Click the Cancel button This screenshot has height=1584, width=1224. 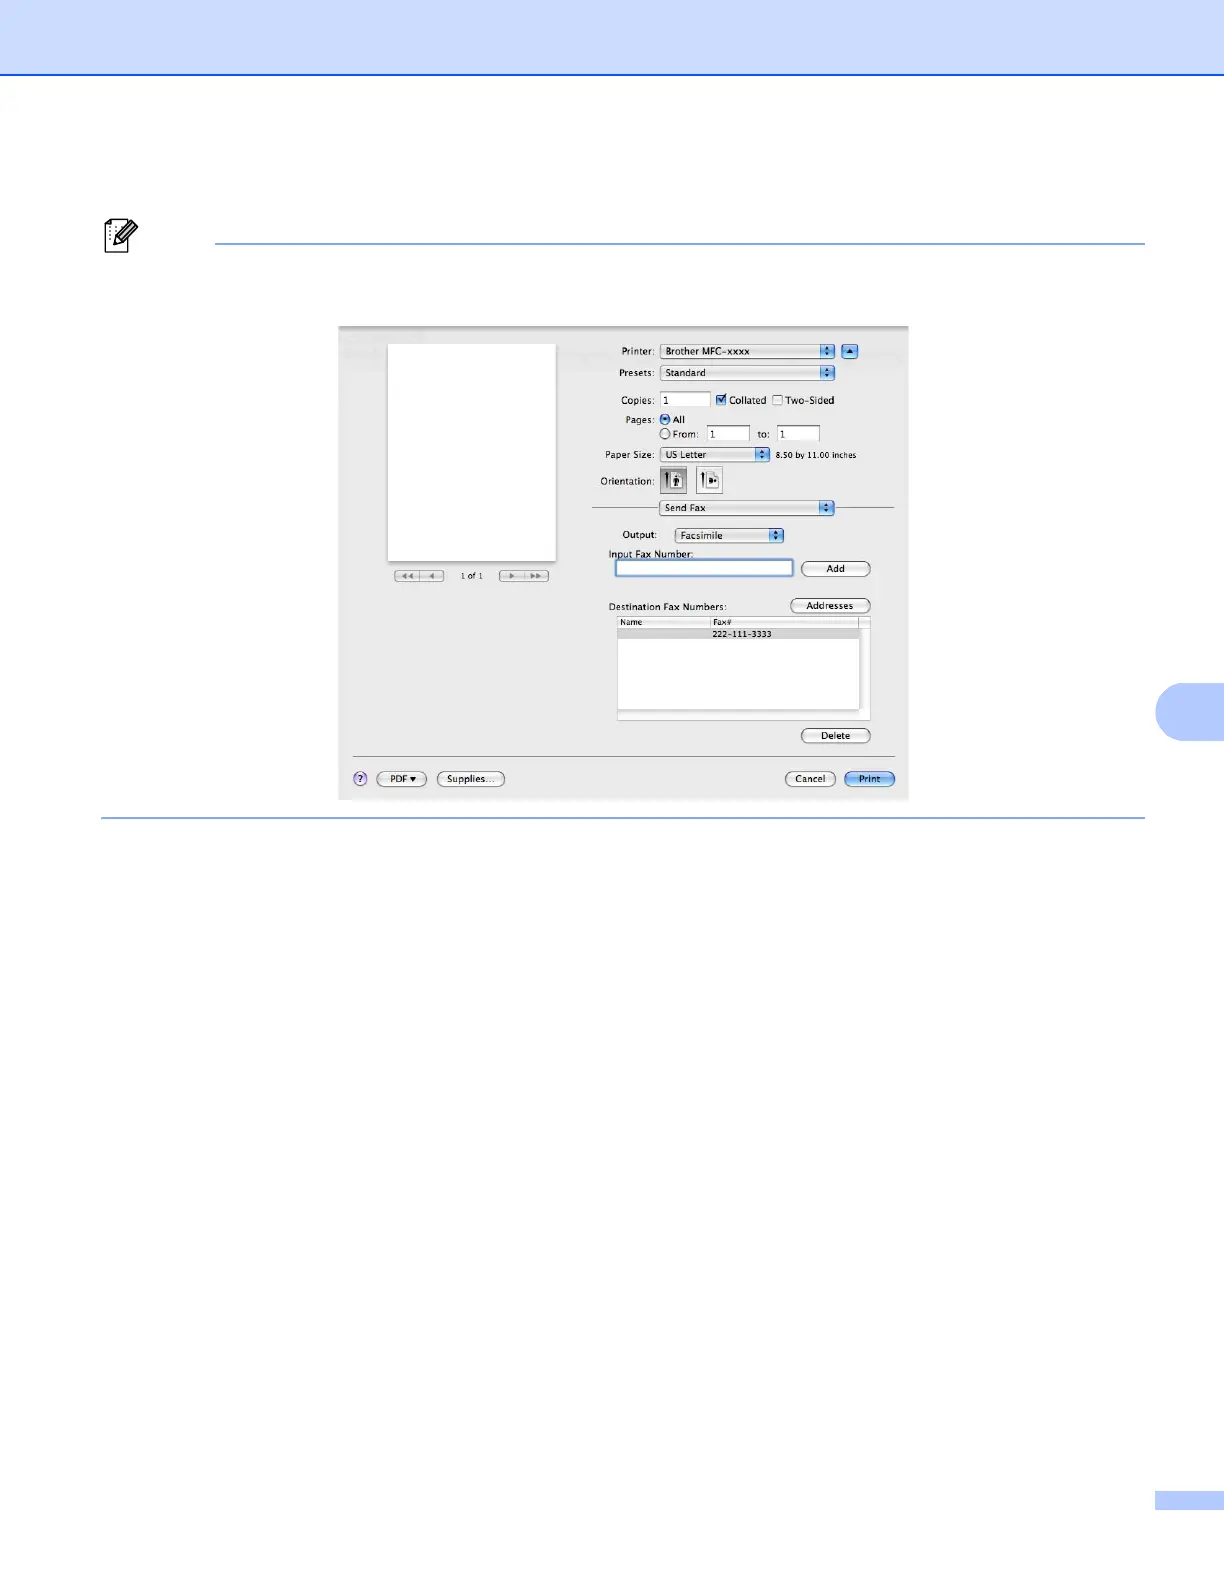pos(810,779)
